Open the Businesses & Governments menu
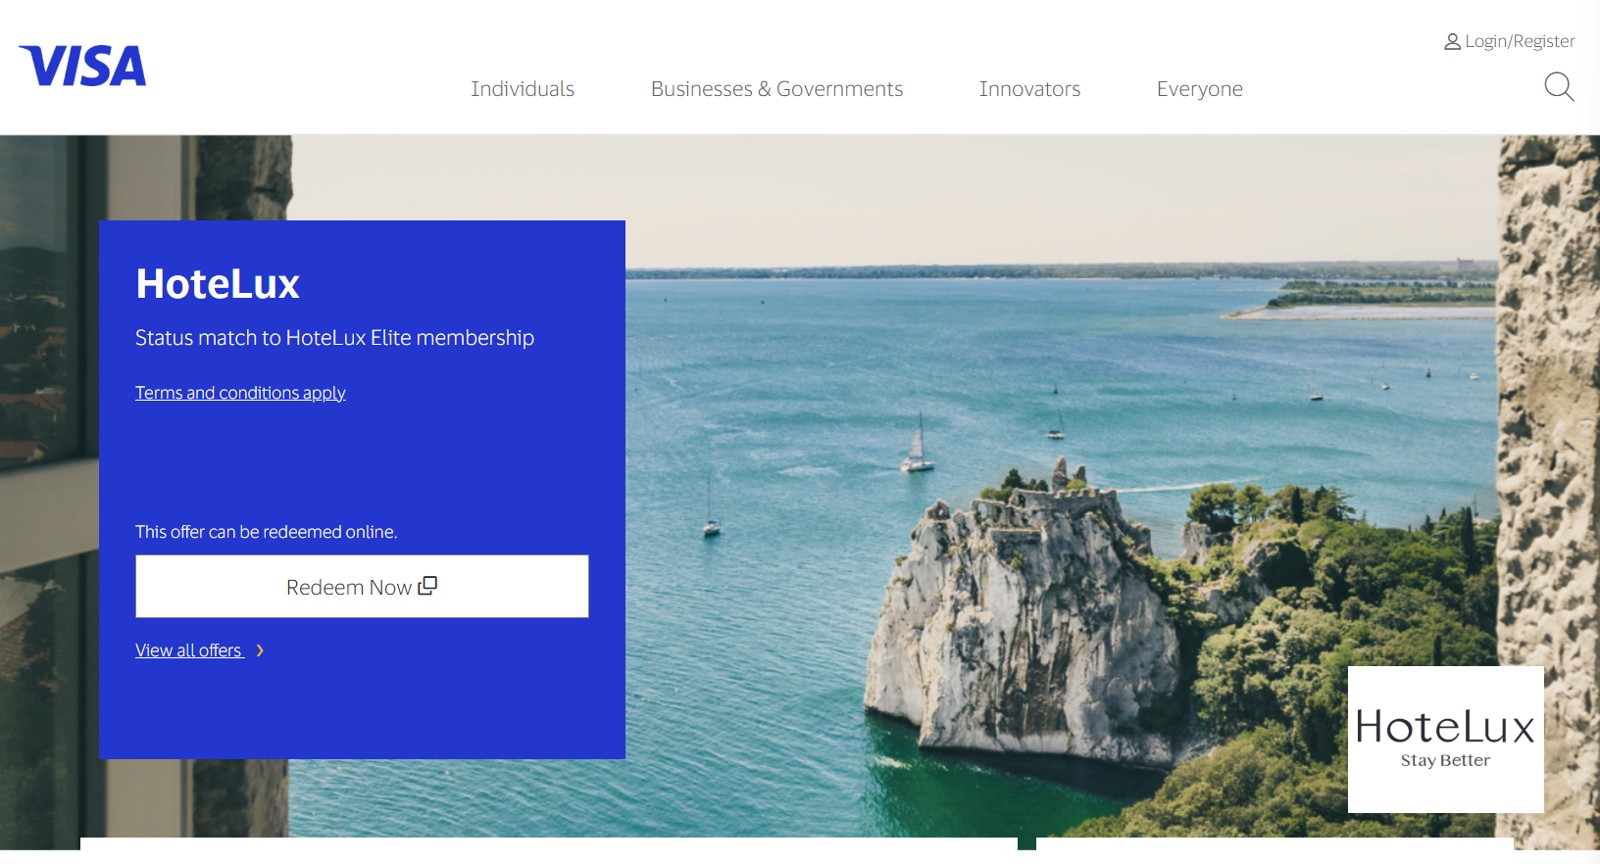This screenshot has height=864, width=1600. pyautogui.click(x=777, y=89)
